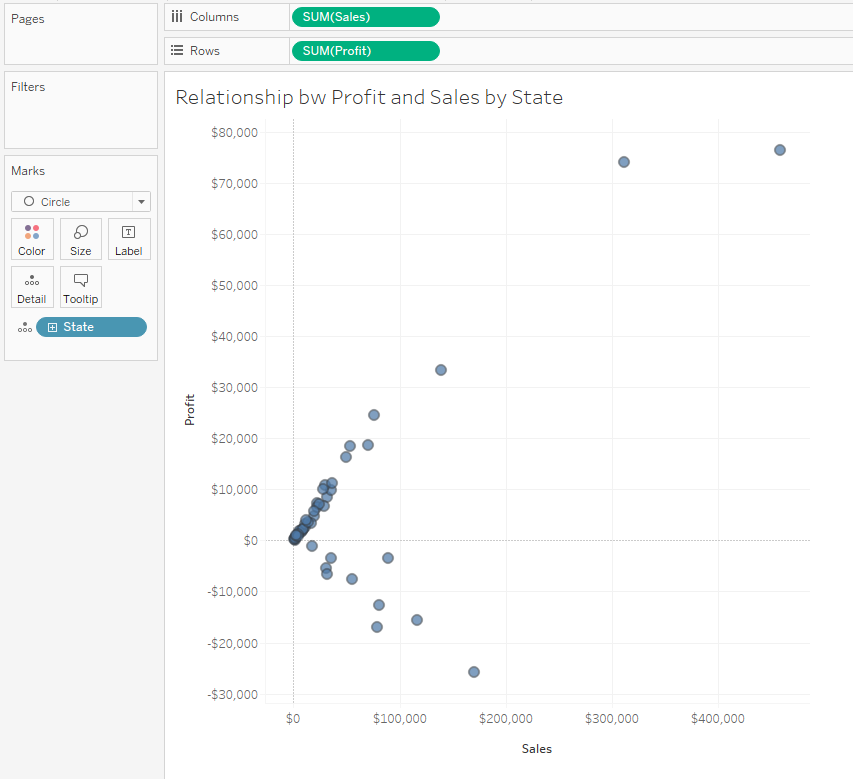Click the chart title text
The width and height of the screenshot is (853, 779).
click(x=369, y=98)
